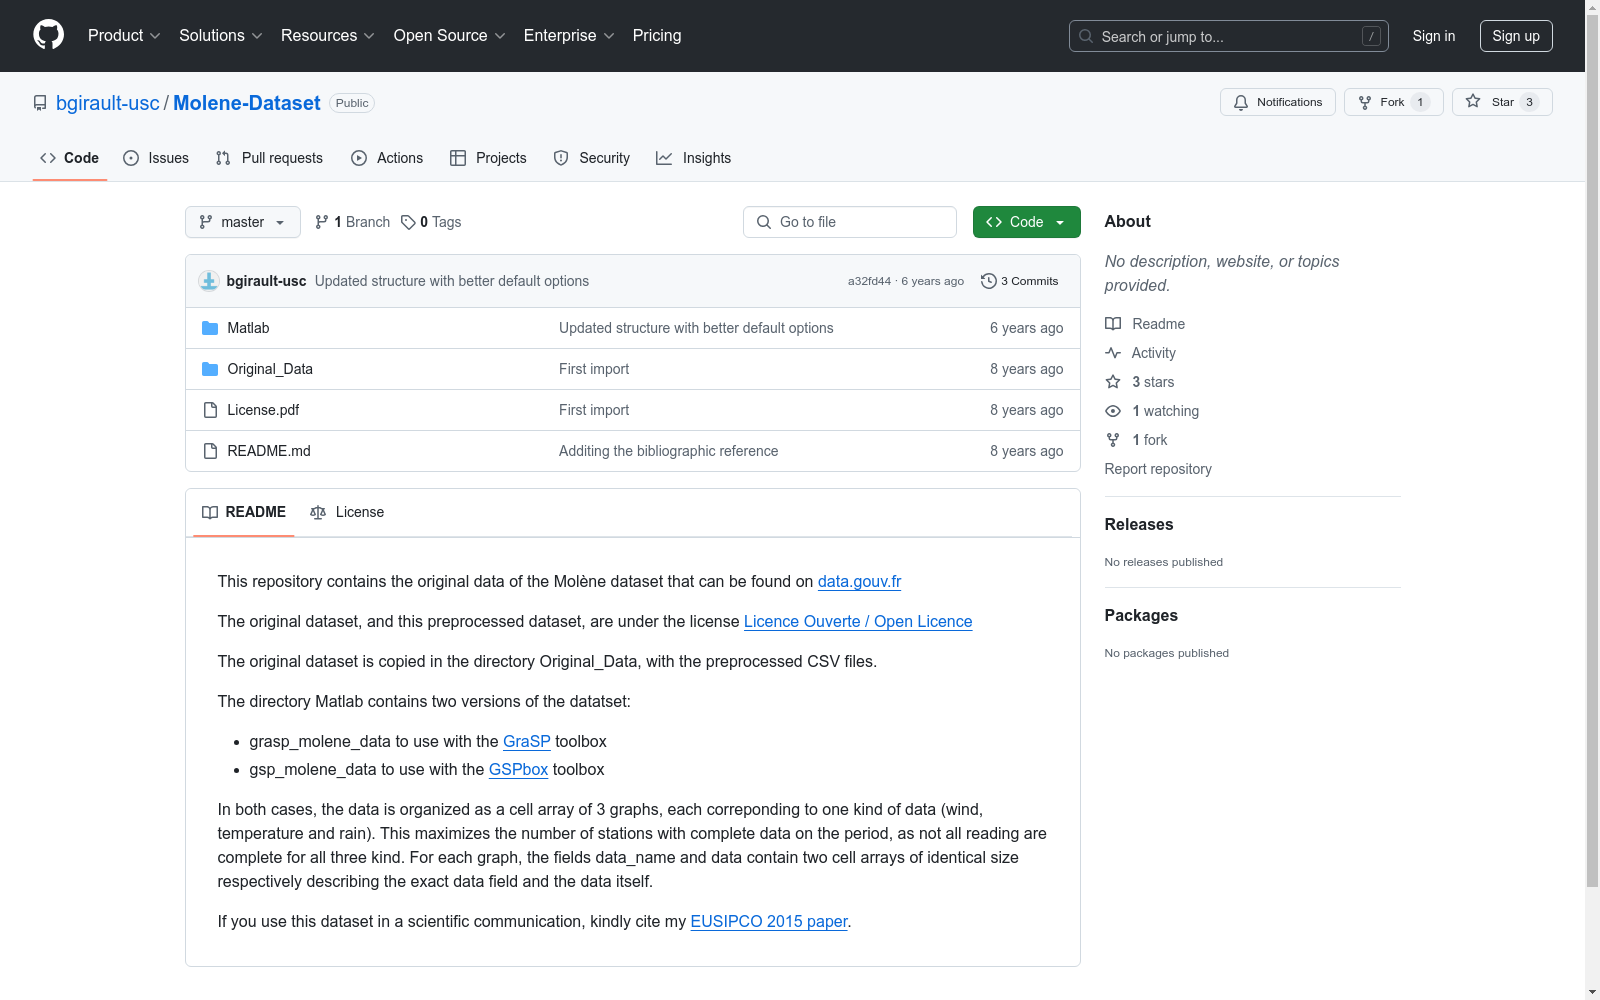This screenshot has width=1600, height=1000.
Task: Open the Licence Ouverte / Open Licence link
Action: 858,621
